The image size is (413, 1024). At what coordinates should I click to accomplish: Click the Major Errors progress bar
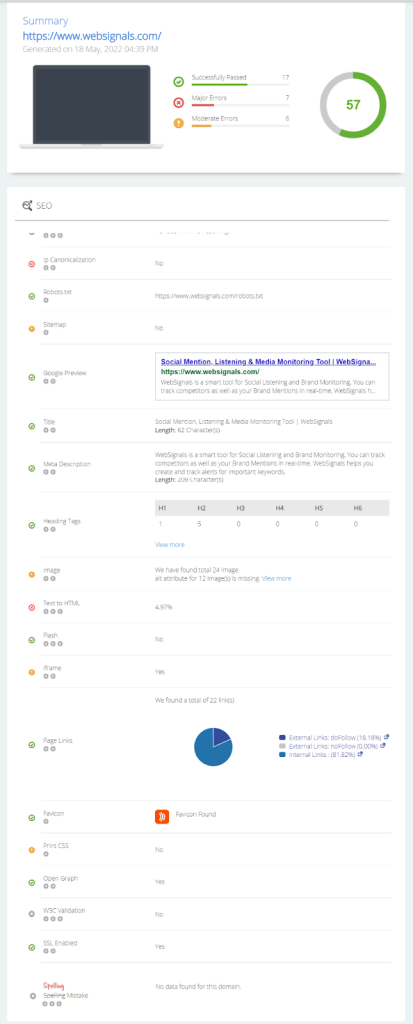click(240, 105)
